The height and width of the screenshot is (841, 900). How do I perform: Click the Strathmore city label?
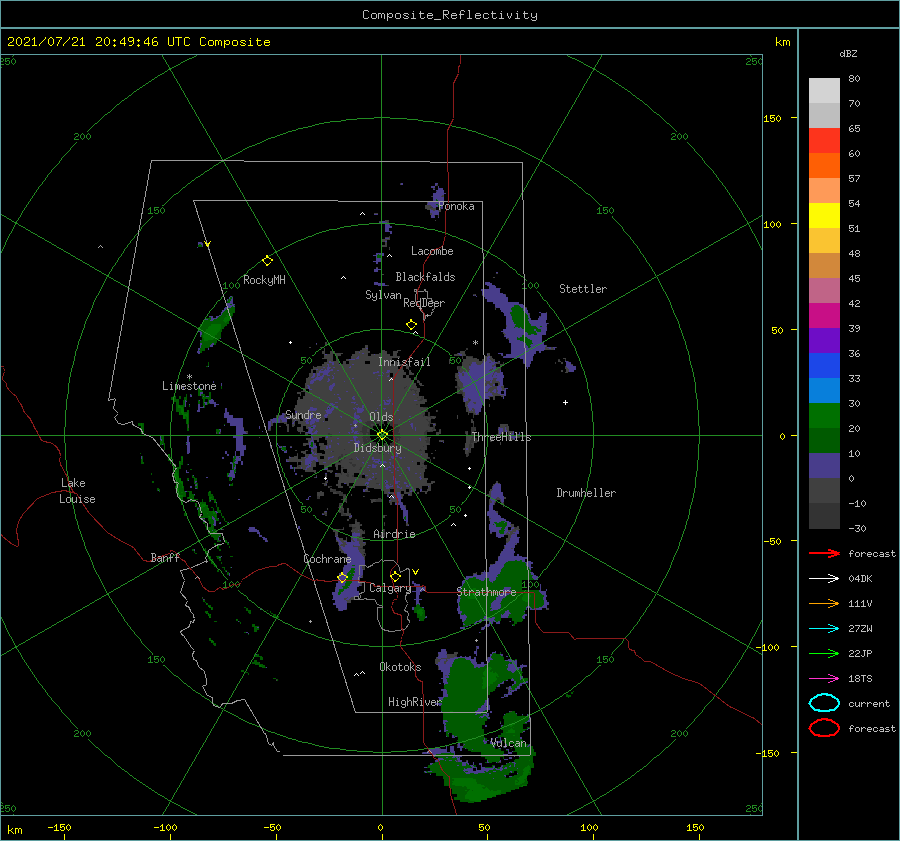pos(486,592)
